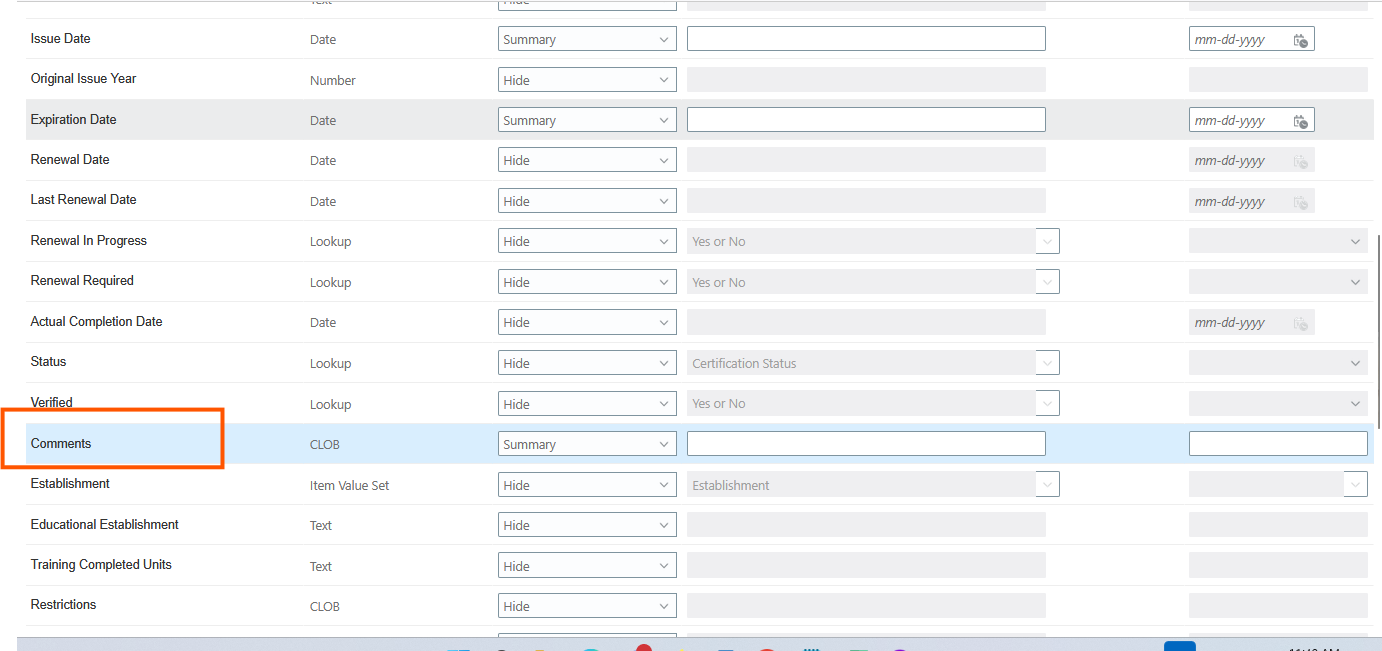Select the Educational Establishment label
1382x651 pixels.
pyautogui.click(x=105, y=525)
